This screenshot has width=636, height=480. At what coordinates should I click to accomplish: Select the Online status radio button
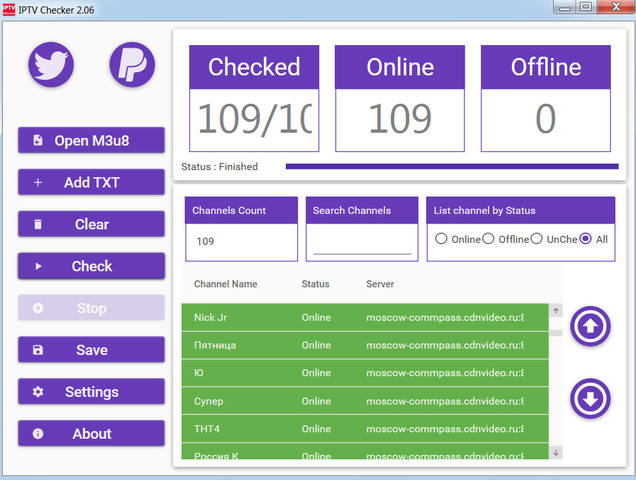click(x=441, y=239)
